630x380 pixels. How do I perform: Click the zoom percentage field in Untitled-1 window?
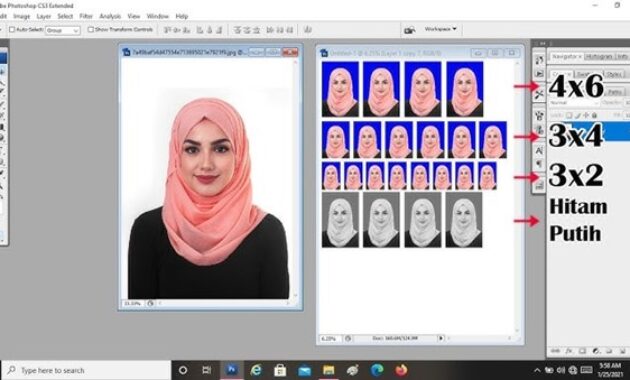point(329,339)
